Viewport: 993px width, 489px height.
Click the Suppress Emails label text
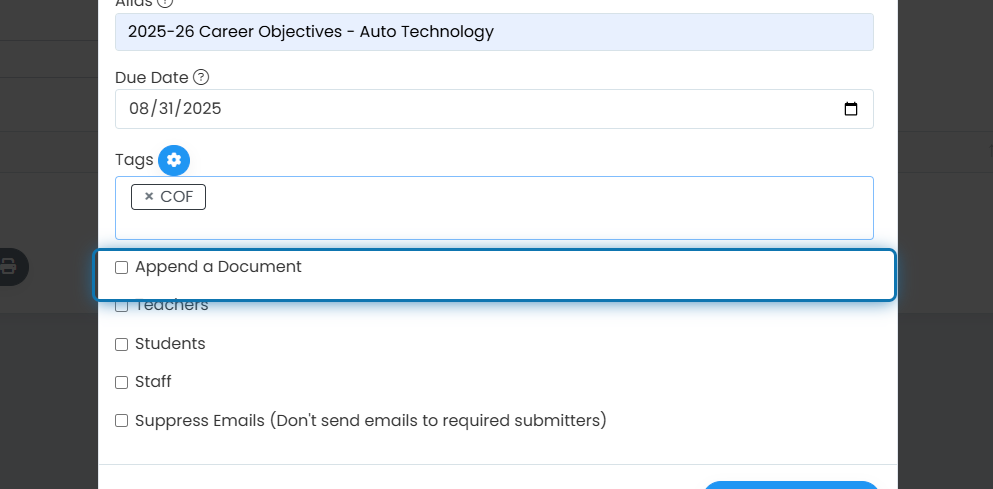tap(371, 421)
